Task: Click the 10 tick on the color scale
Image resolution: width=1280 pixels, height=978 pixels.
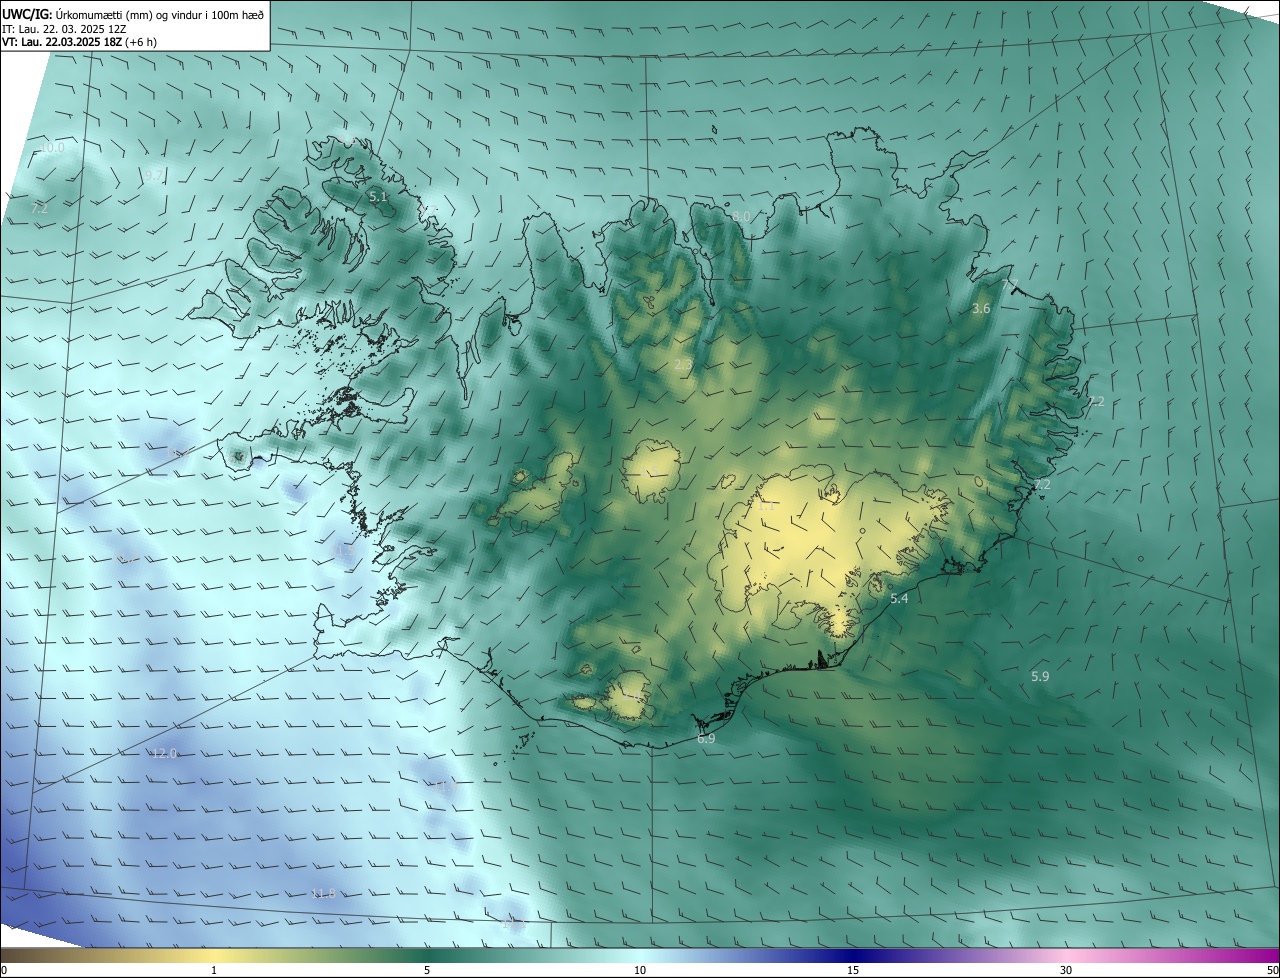Action: point(640,970)
